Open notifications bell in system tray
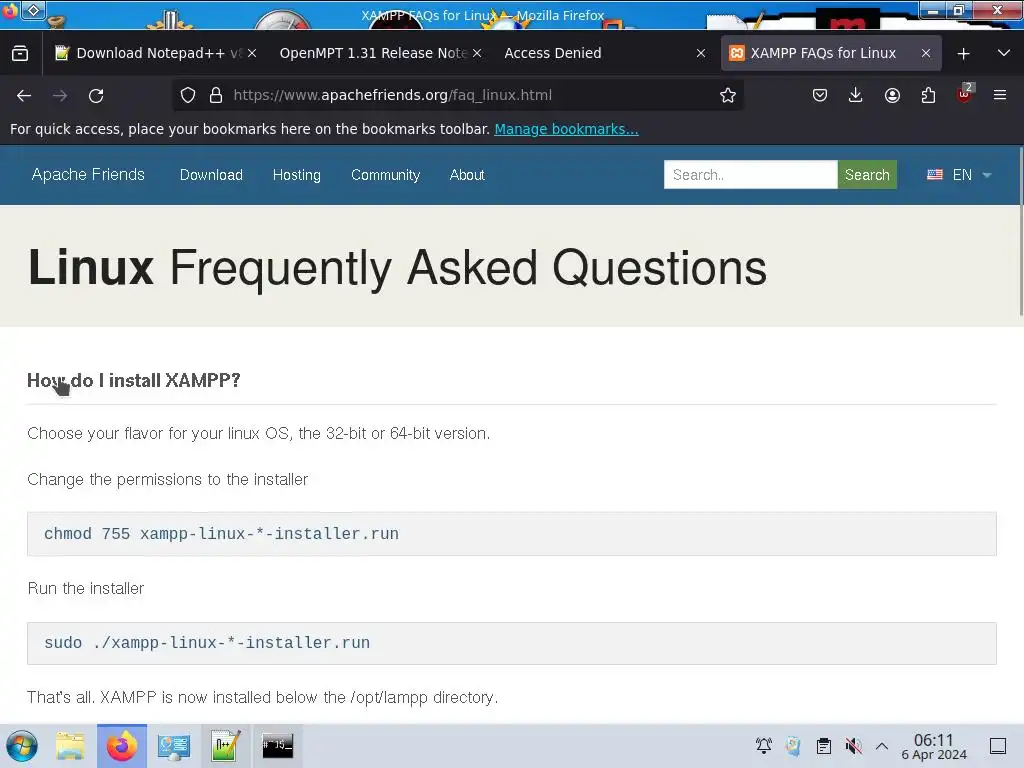 pos(763,746)
